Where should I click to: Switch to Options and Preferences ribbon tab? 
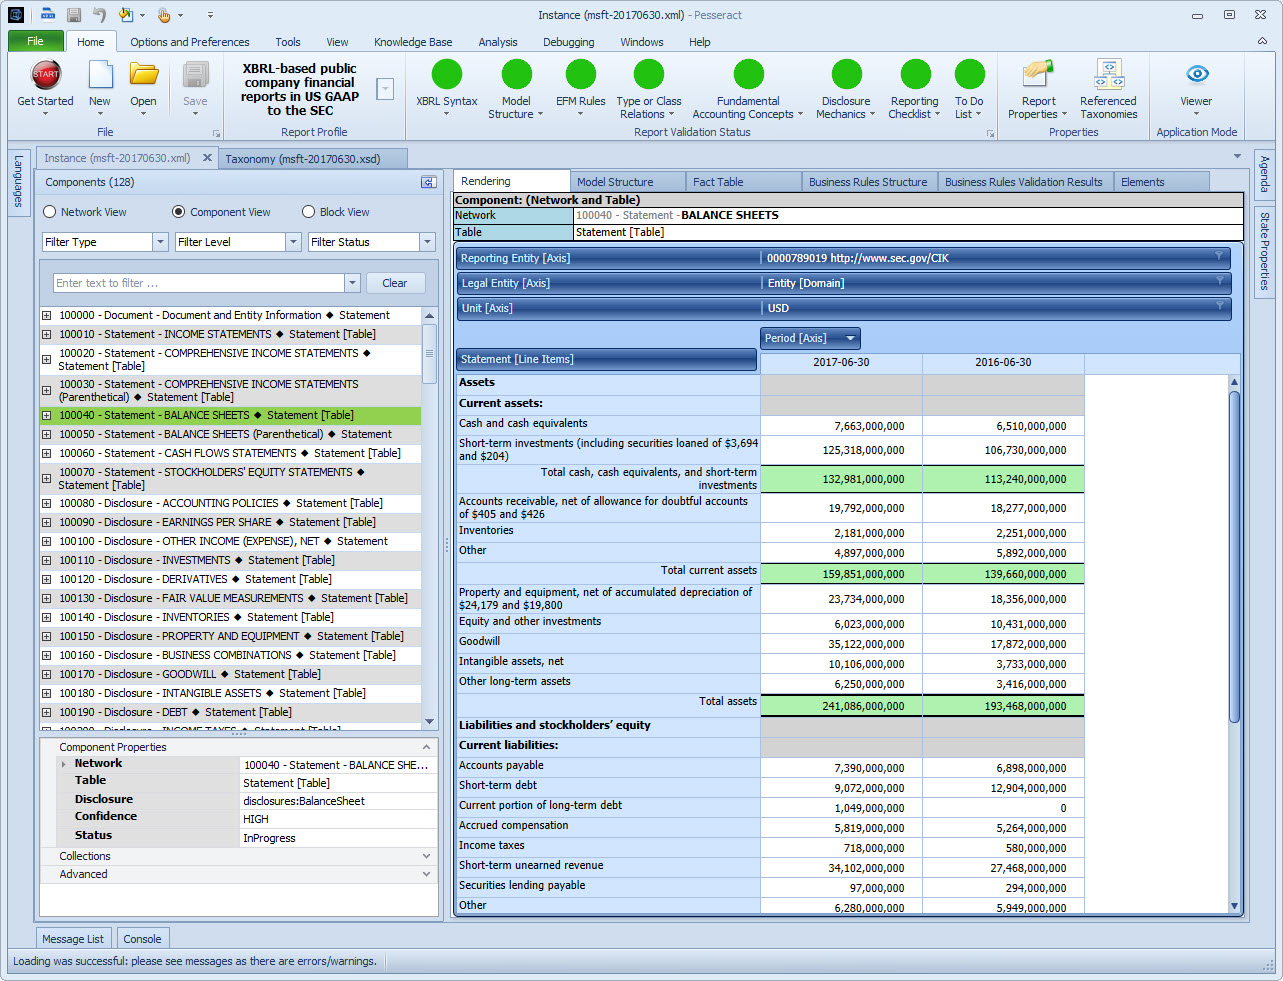190,42
